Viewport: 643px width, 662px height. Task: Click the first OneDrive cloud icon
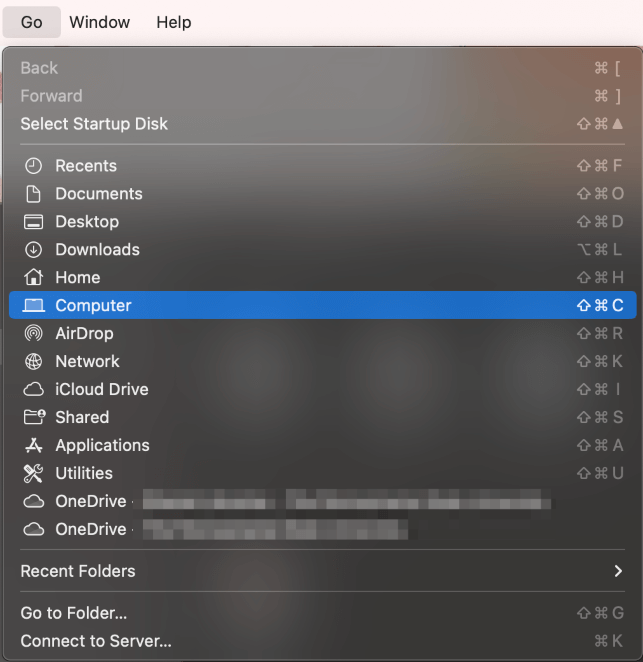33,501
